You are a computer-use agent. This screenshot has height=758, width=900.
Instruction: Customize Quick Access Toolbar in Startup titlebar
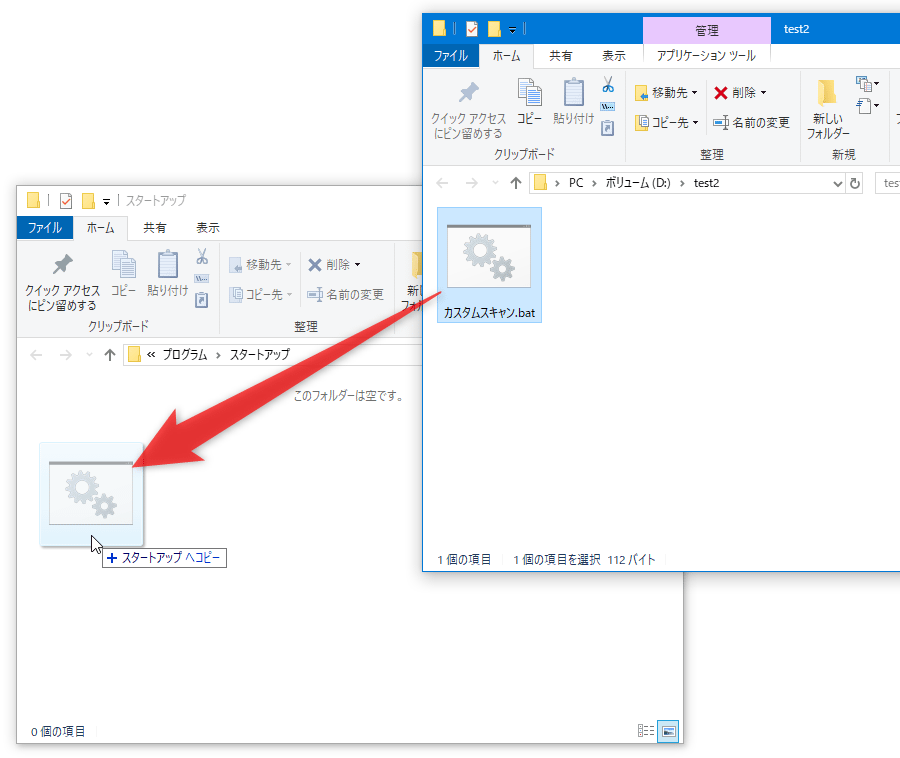coord(106,201)
